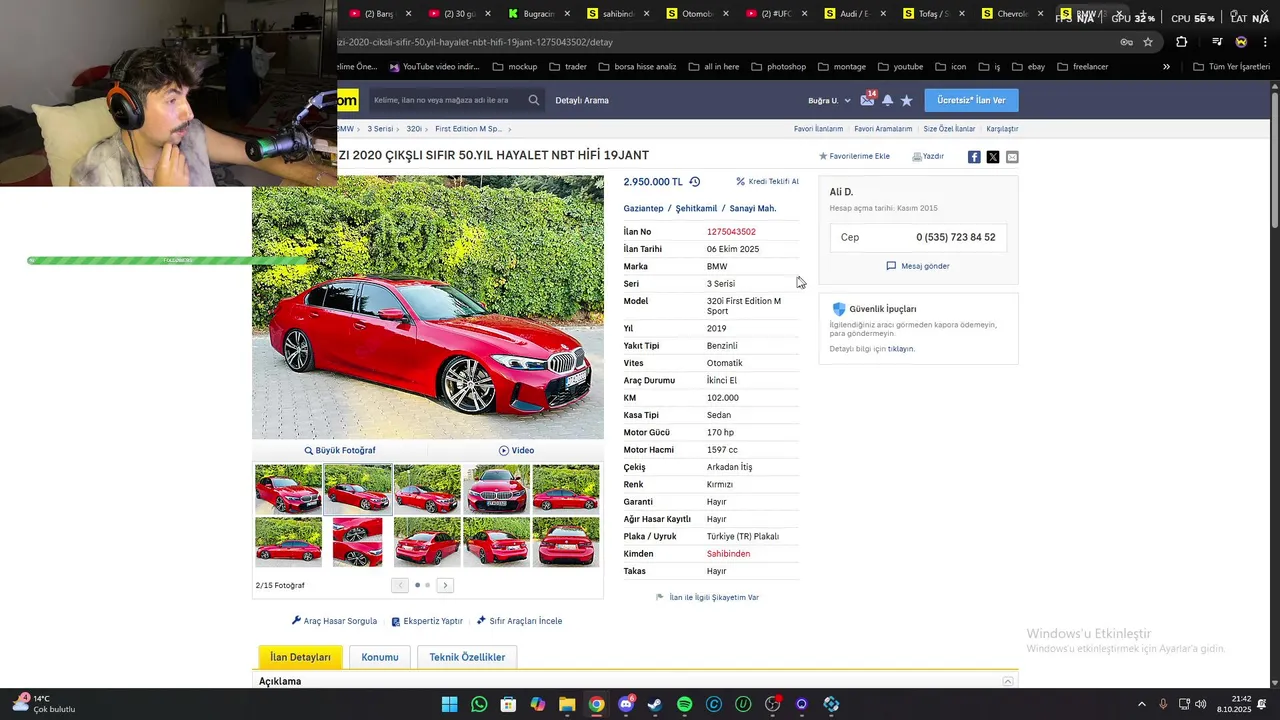The image size is (1280, 720).
Task: Click Gaziantep location link
Action: (643, 208)
